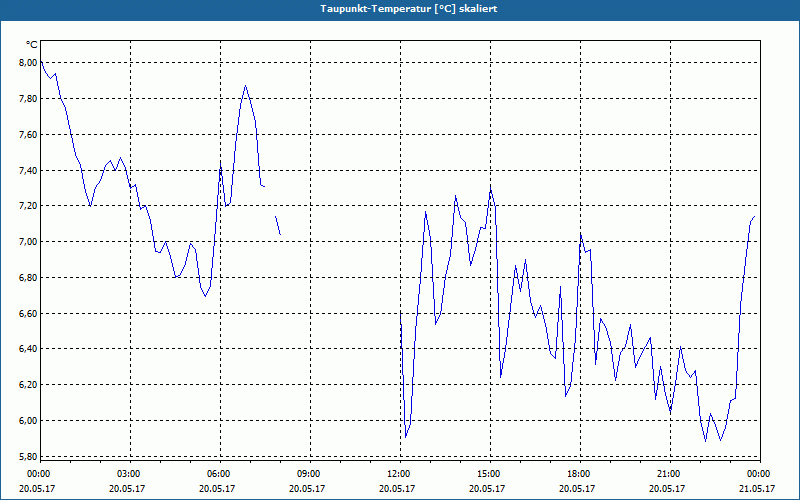Select the 8,00 y-axis value
This screenshot has width=800, height=500.
click(x=29, y=63)
